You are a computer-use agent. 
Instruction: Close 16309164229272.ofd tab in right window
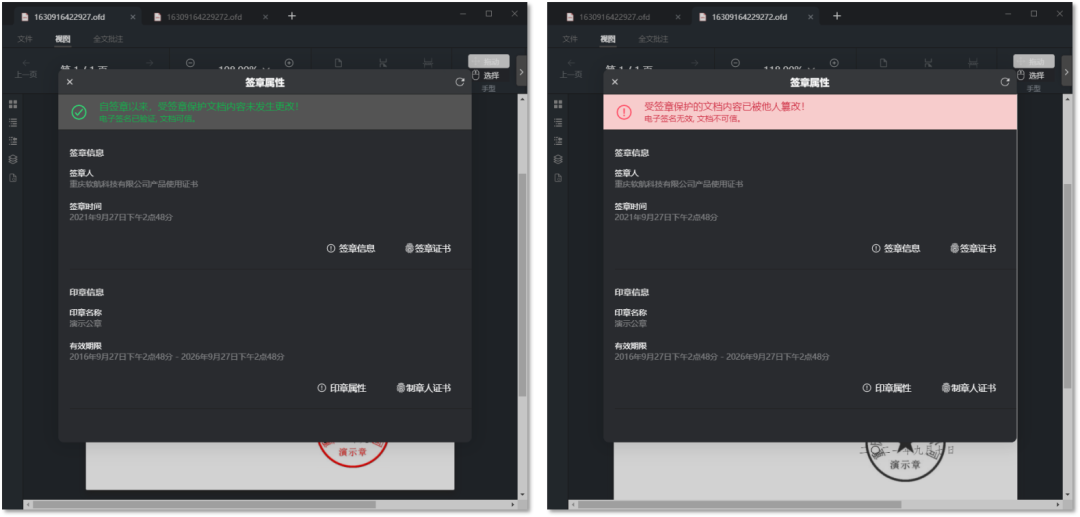[x=811, y=17]
